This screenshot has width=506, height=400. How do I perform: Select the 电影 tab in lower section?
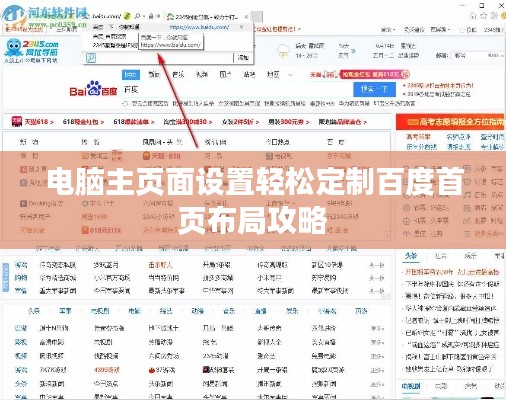(134, 311)
